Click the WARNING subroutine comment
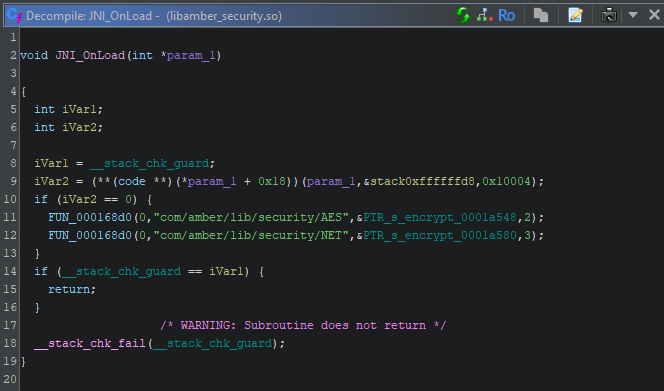The width and height of the screenshot is (664, 391). pyautogui.click(x=303, y=325)
